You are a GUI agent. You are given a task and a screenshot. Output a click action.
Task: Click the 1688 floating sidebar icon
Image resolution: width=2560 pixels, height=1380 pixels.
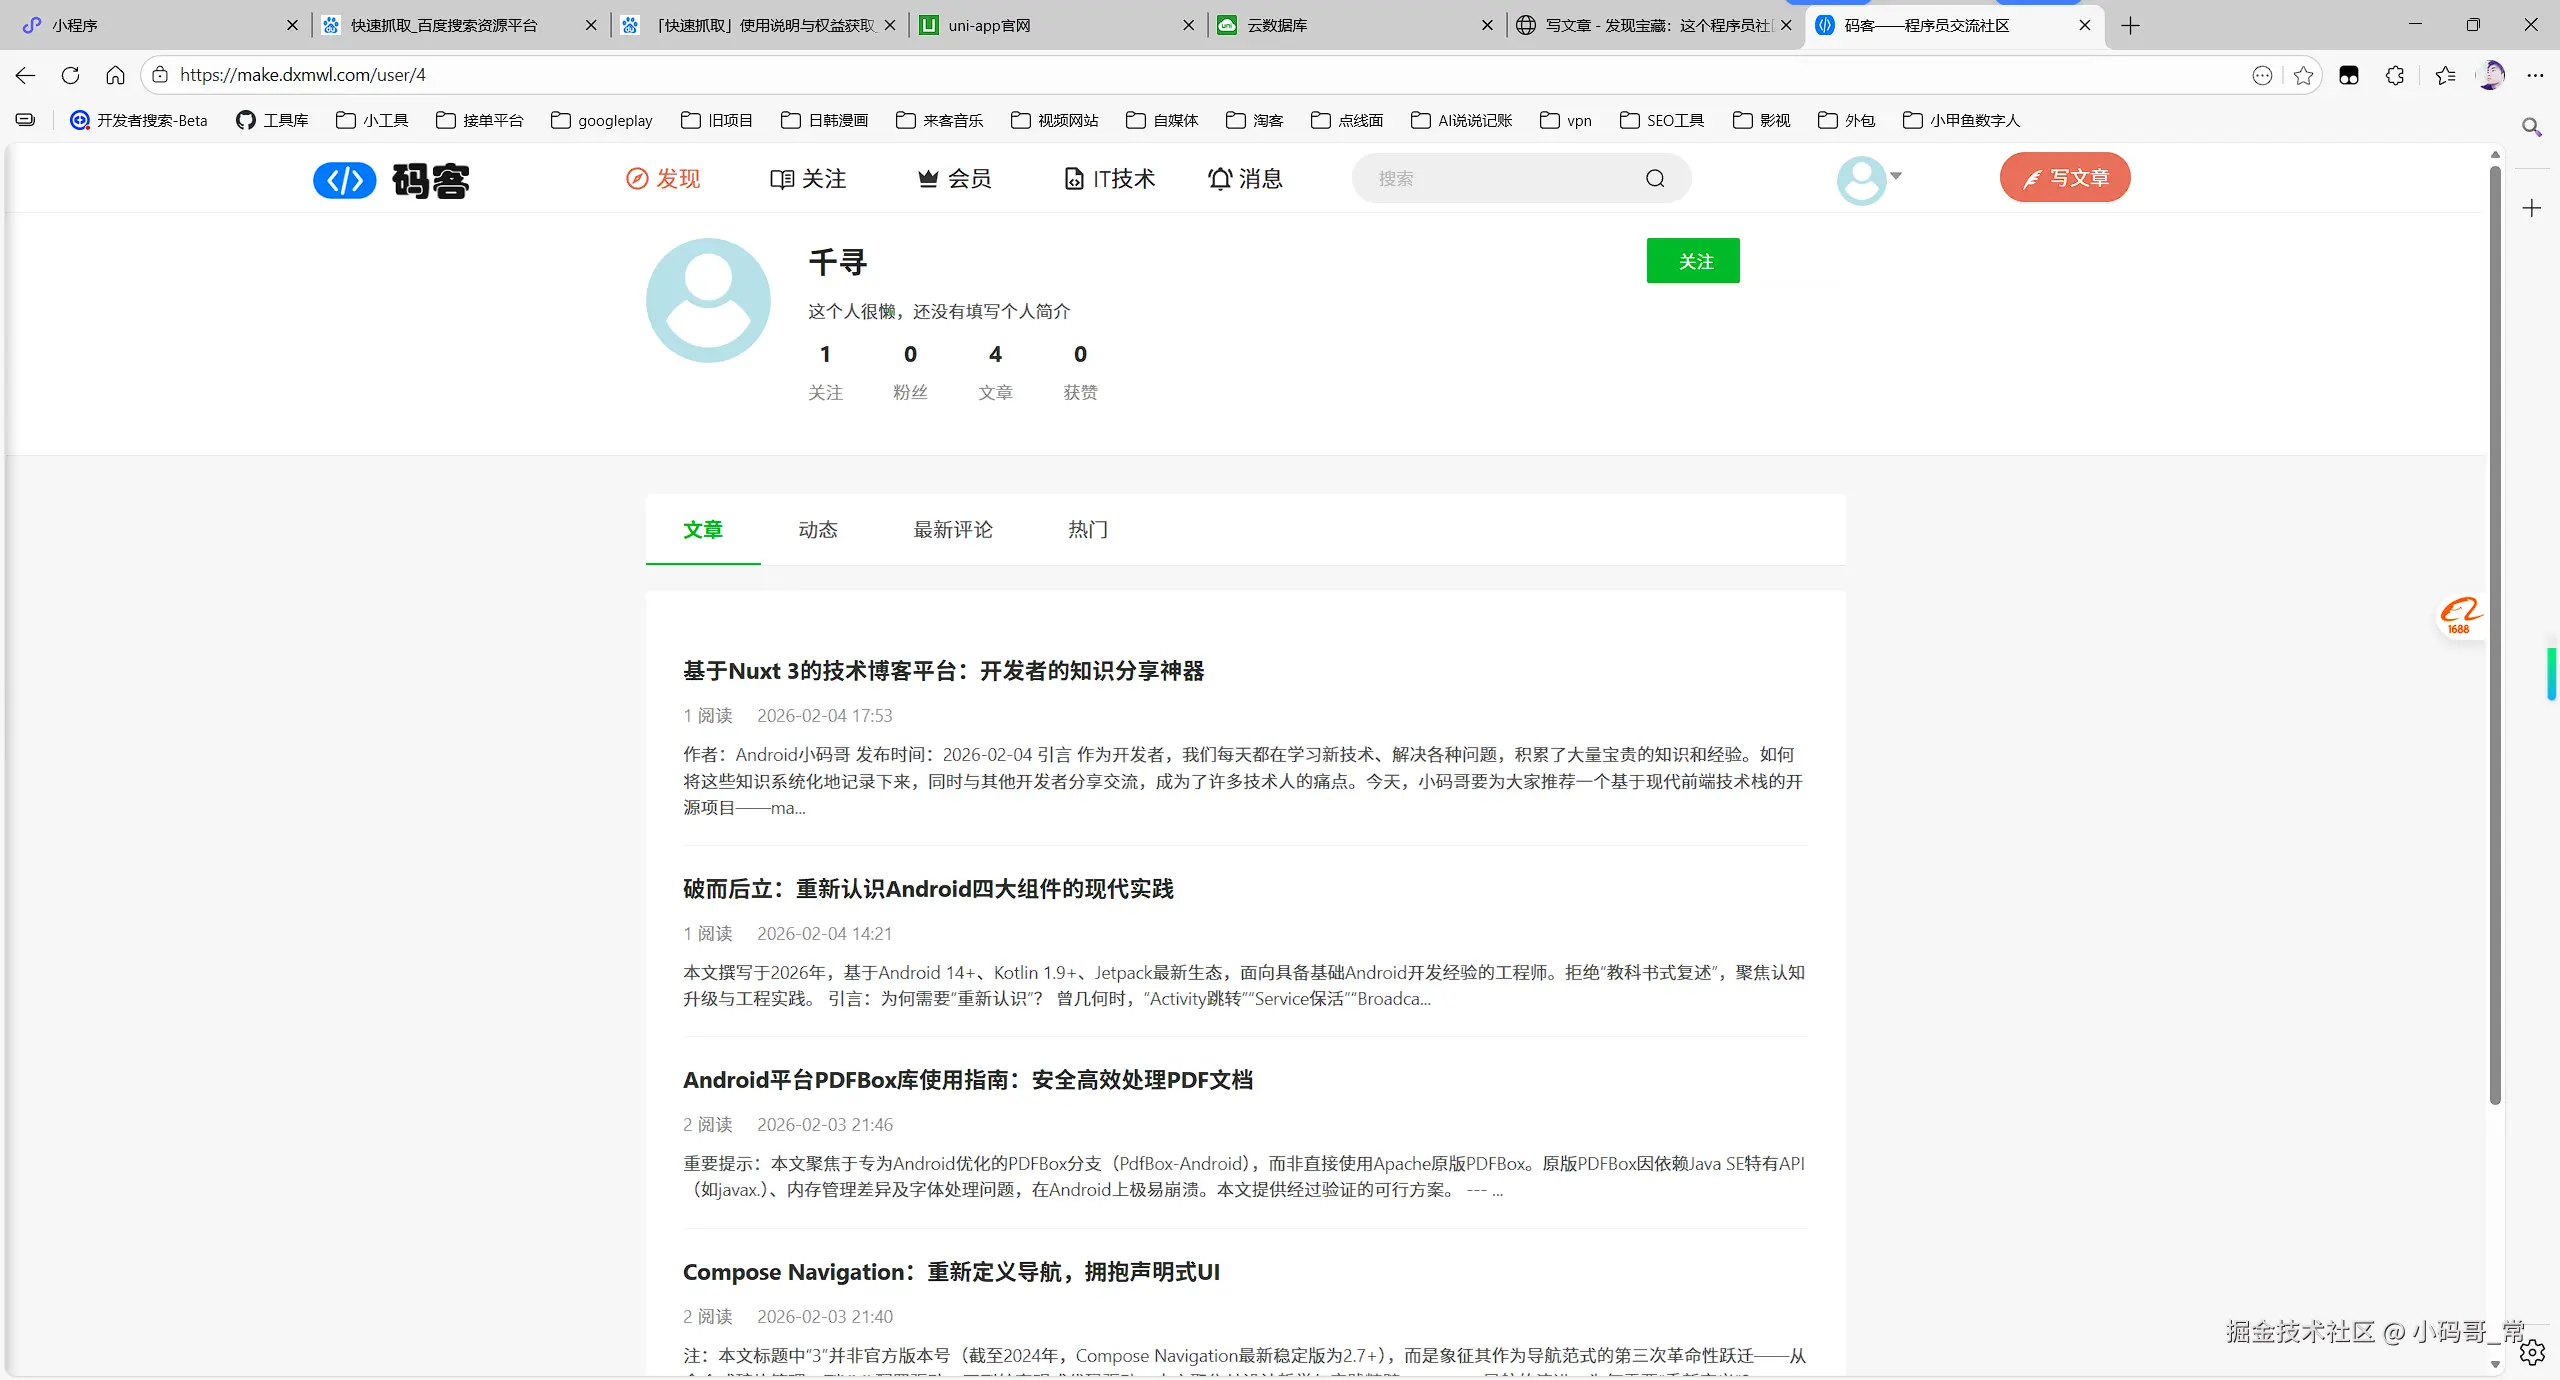[x=2459, y=615]
